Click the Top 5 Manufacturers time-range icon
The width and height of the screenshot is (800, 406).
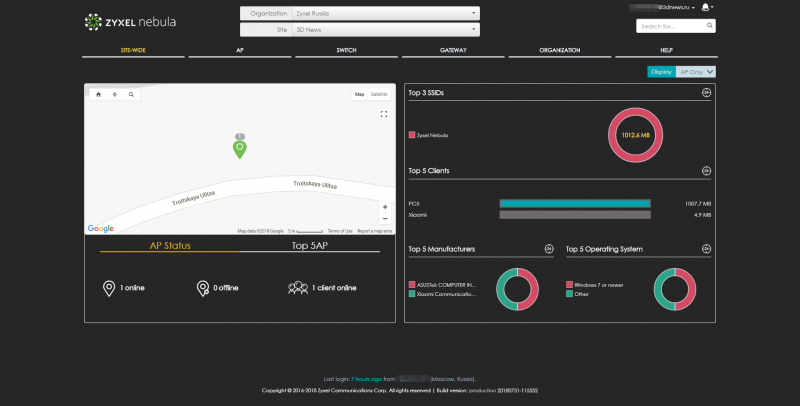(549, 249)
